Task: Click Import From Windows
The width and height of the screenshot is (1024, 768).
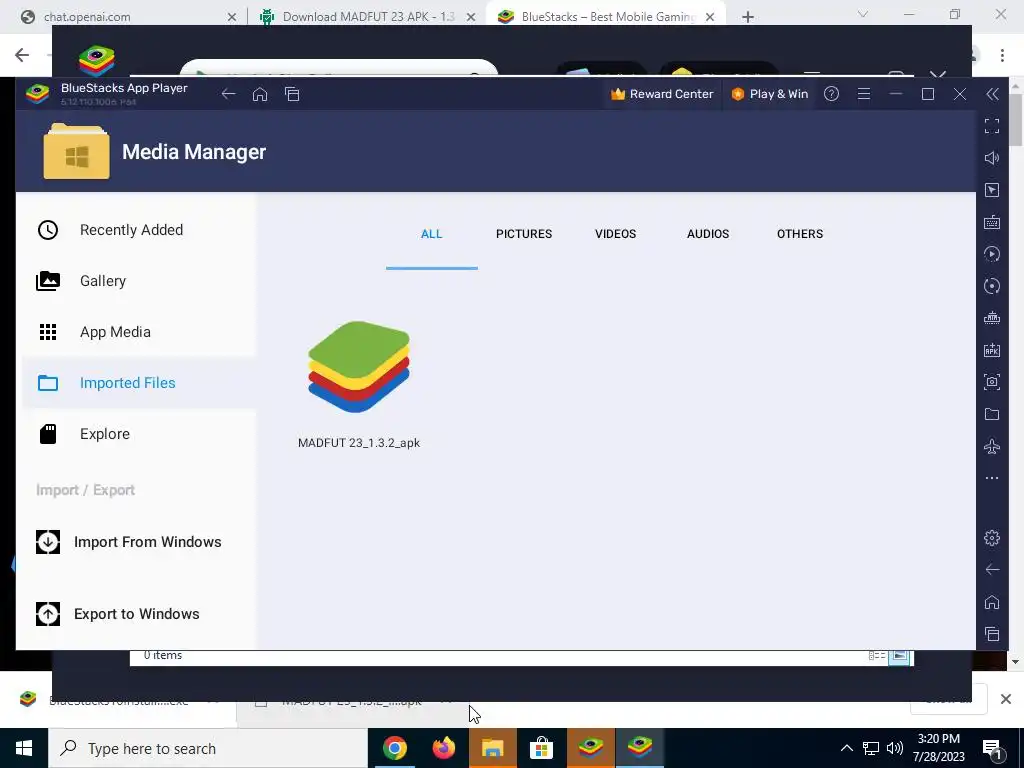Action: click(129, 542)
